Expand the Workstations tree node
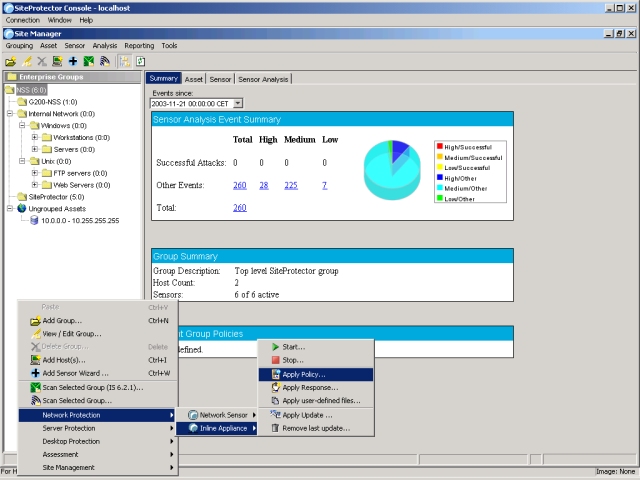 tap(35, 137)
